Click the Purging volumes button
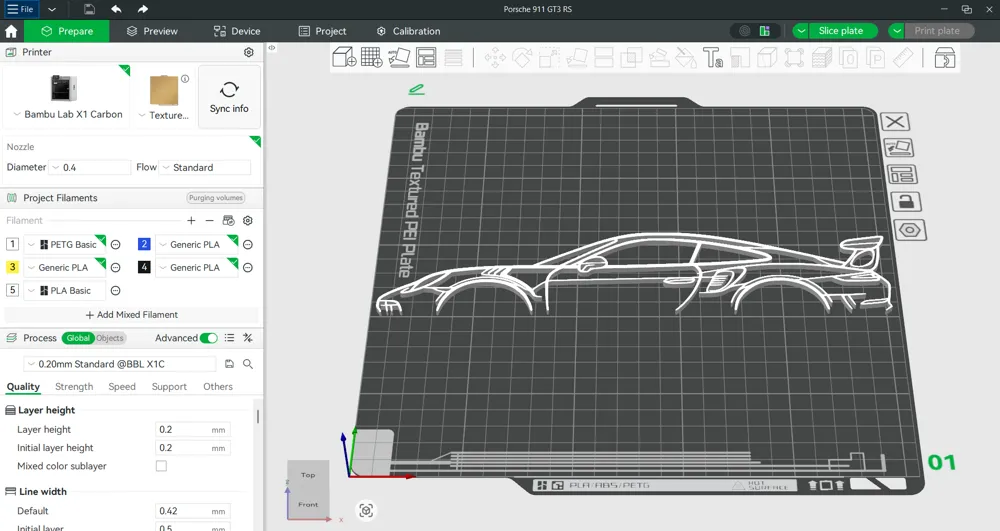The height and width of the screenshot is (531, 1000). coord(216,198)
